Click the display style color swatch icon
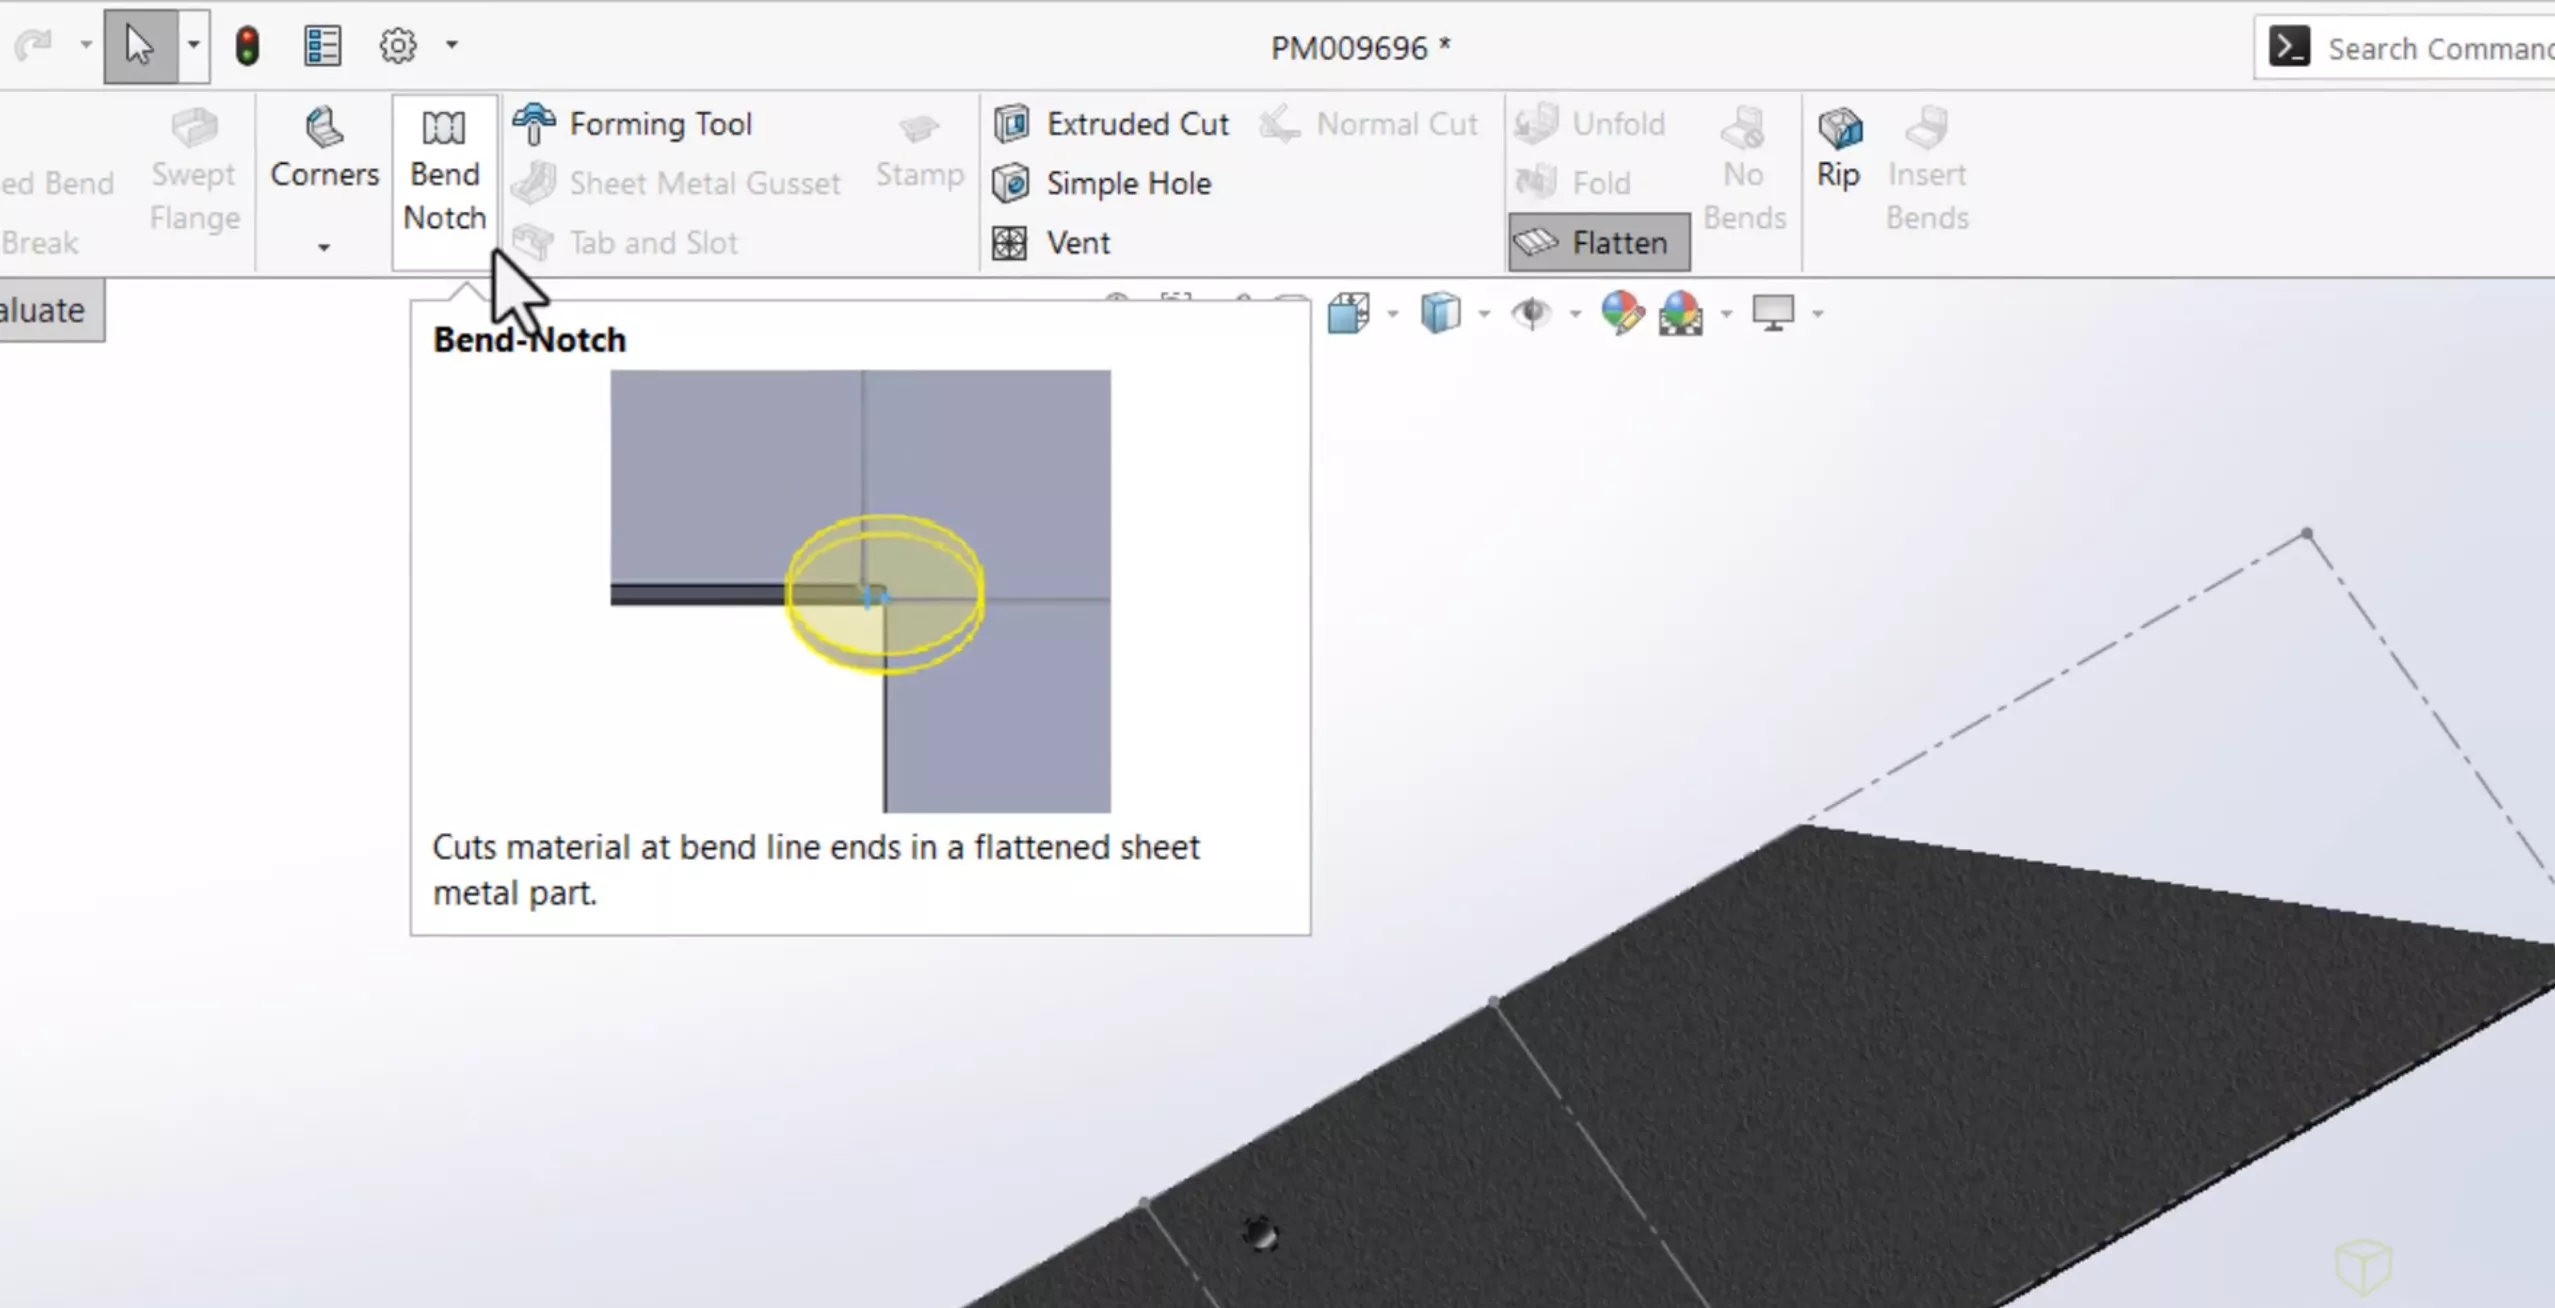 coord(1683,312)
